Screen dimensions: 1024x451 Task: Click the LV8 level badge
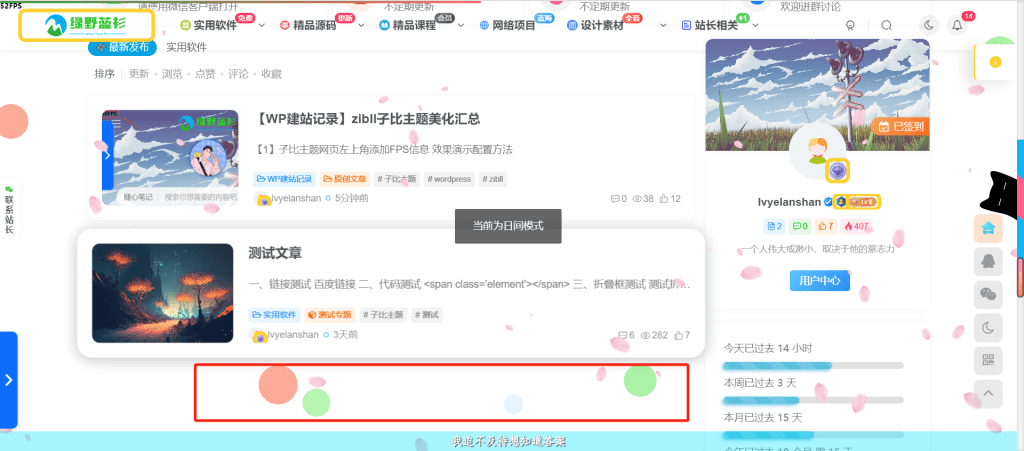click(x=863, y=202)
